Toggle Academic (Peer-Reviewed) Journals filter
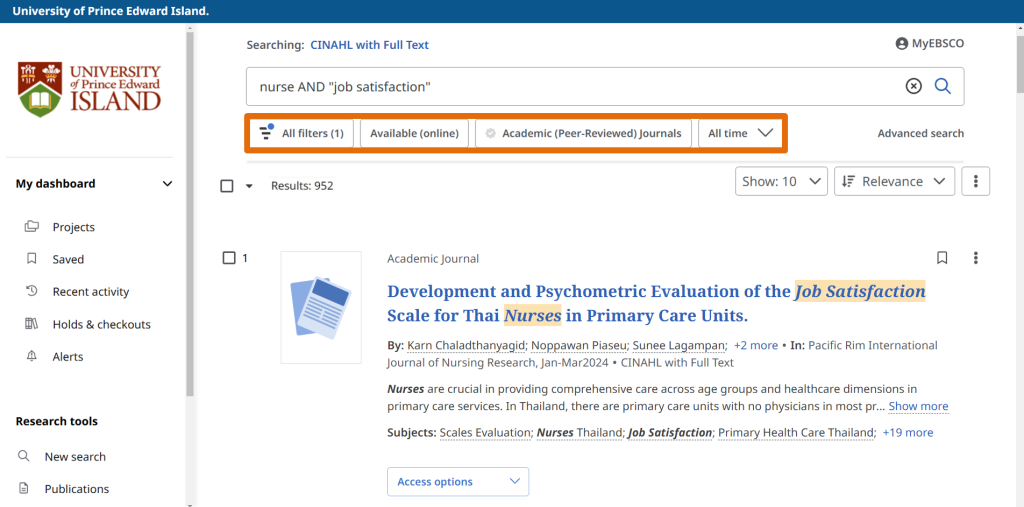1024x507 pixels. 583,133
